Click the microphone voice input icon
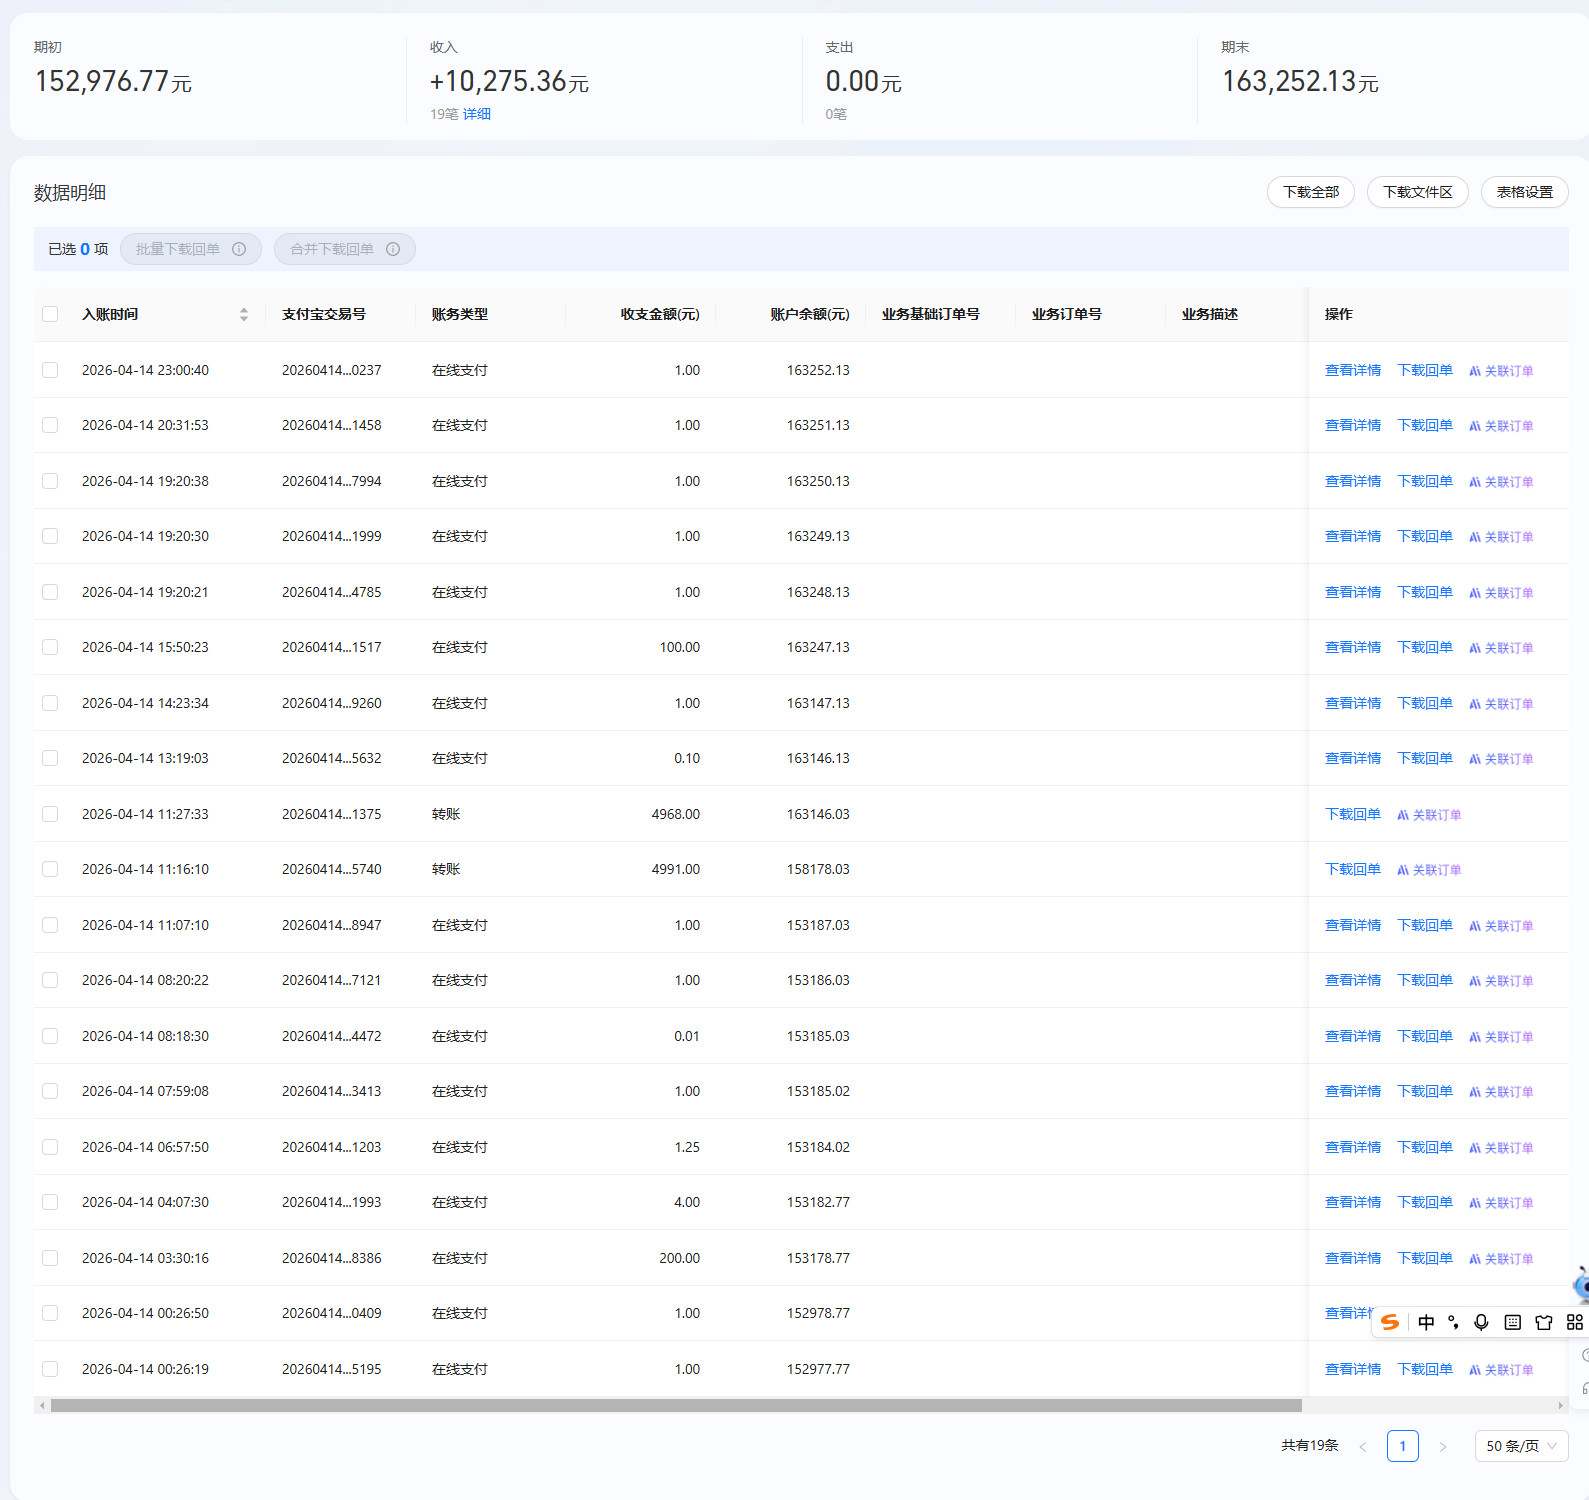This screenshot has height=1500, width=1589. point(1481,1322)
